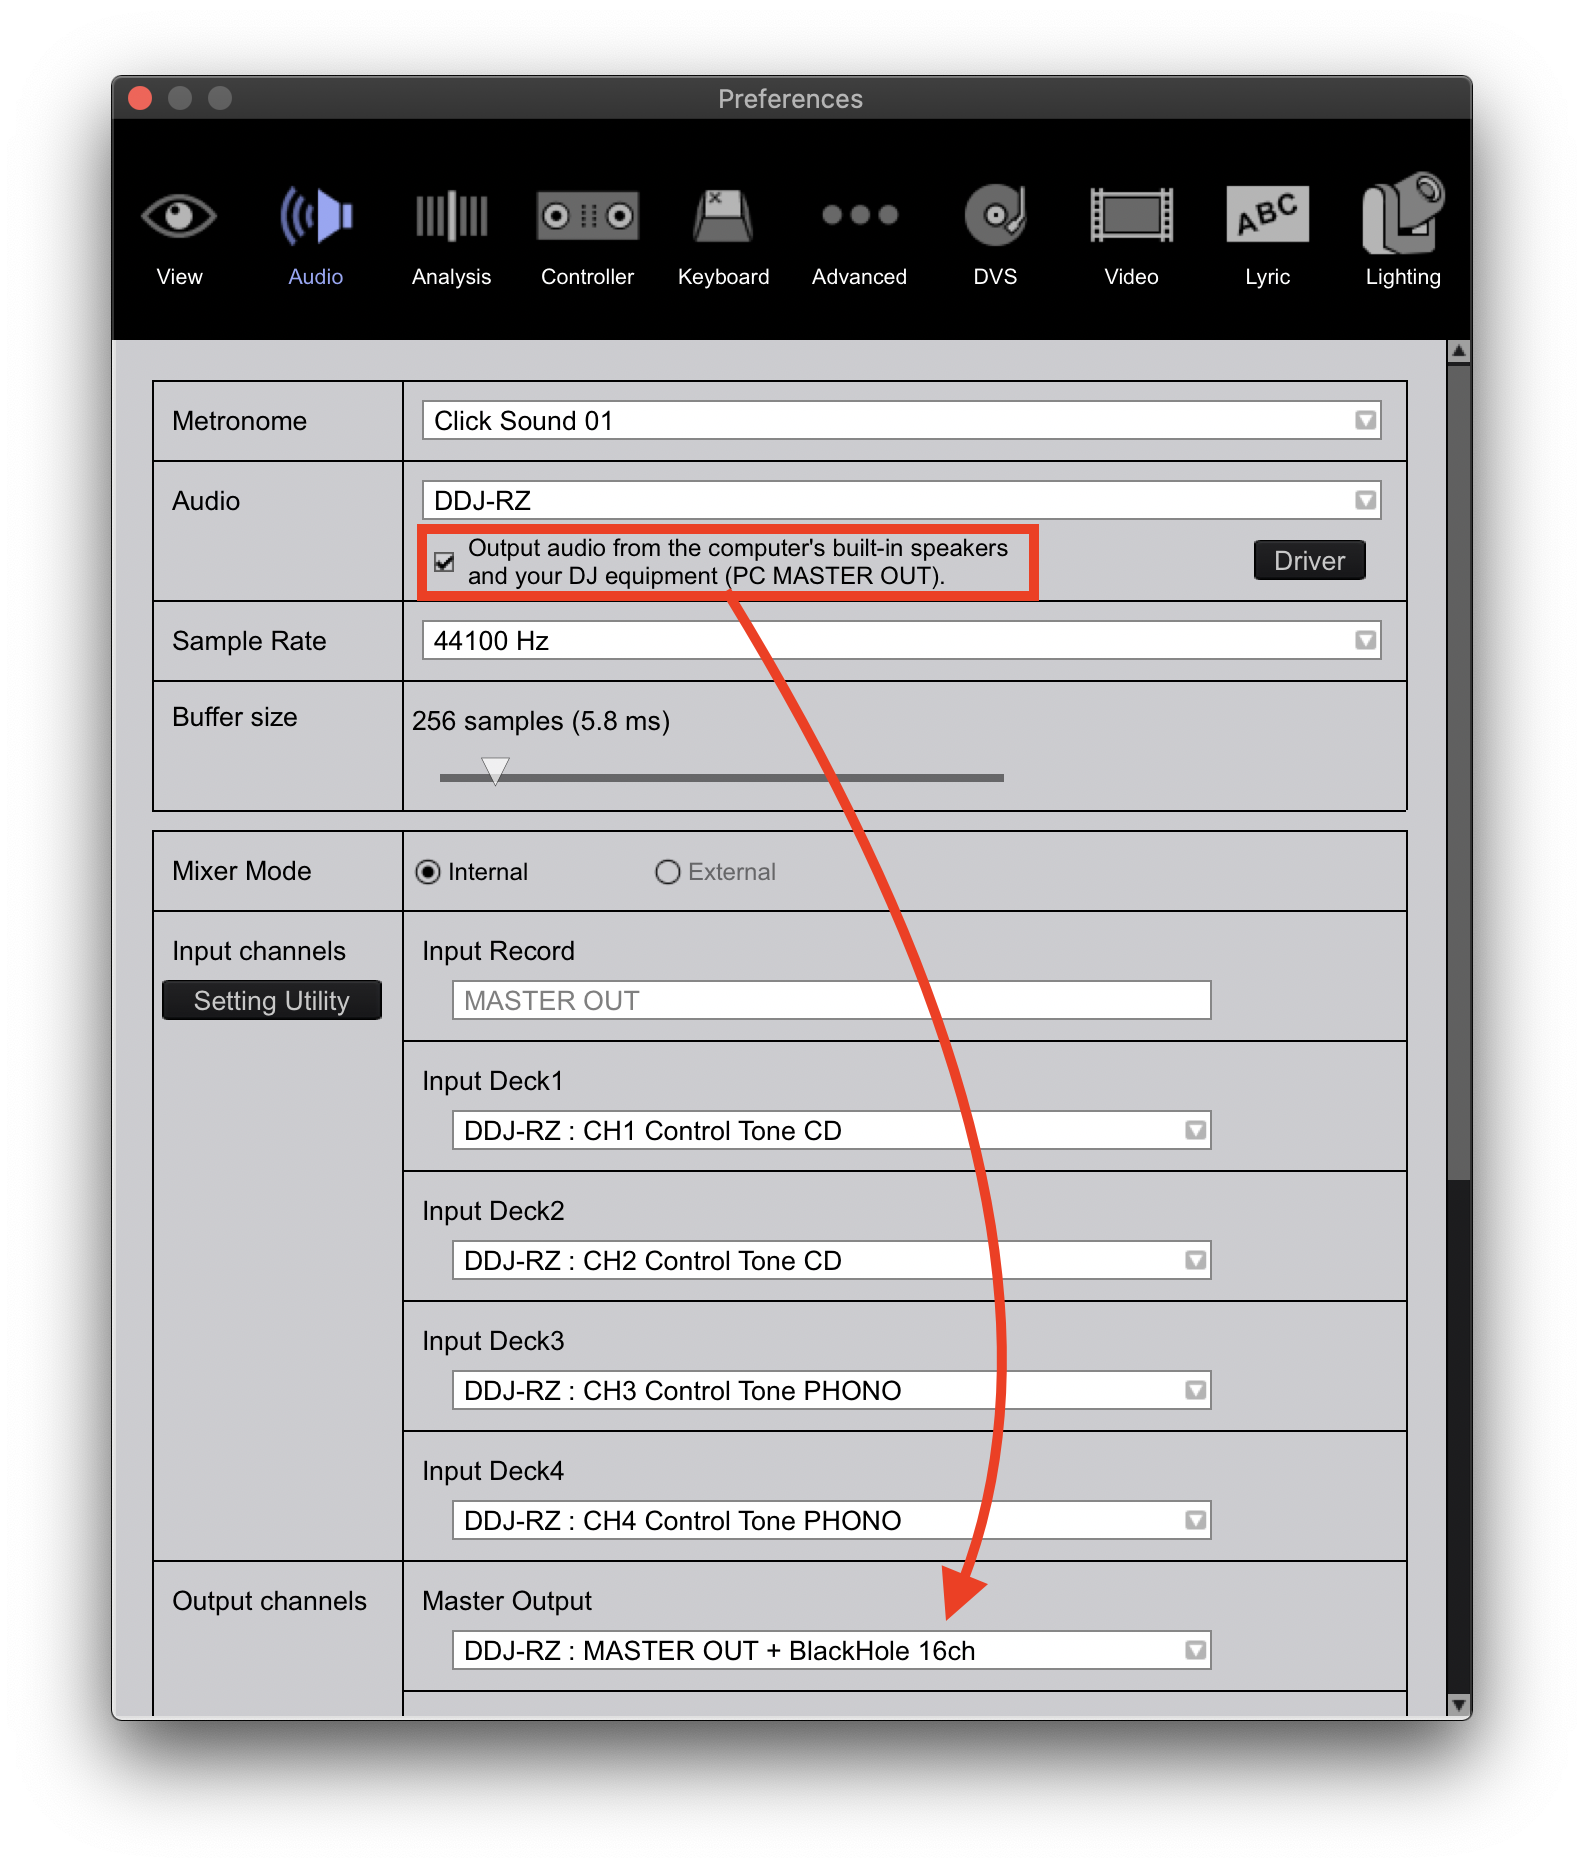Select External mixer mode
The width and height of the screenshot is (1584, 1868).
pyautogui.click(x=667, y=872)
